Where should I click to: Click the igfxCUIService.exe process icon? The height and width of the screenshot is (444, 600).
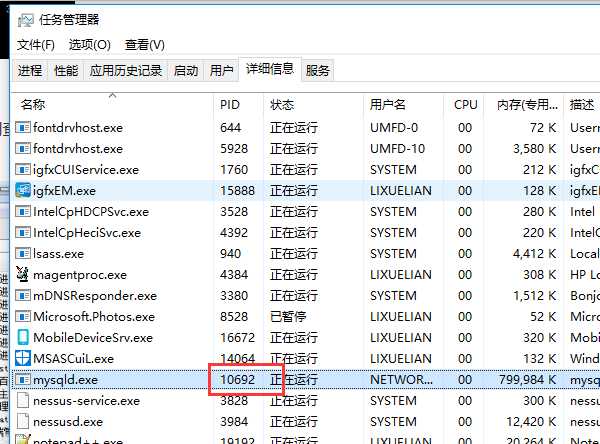[23, 170]
